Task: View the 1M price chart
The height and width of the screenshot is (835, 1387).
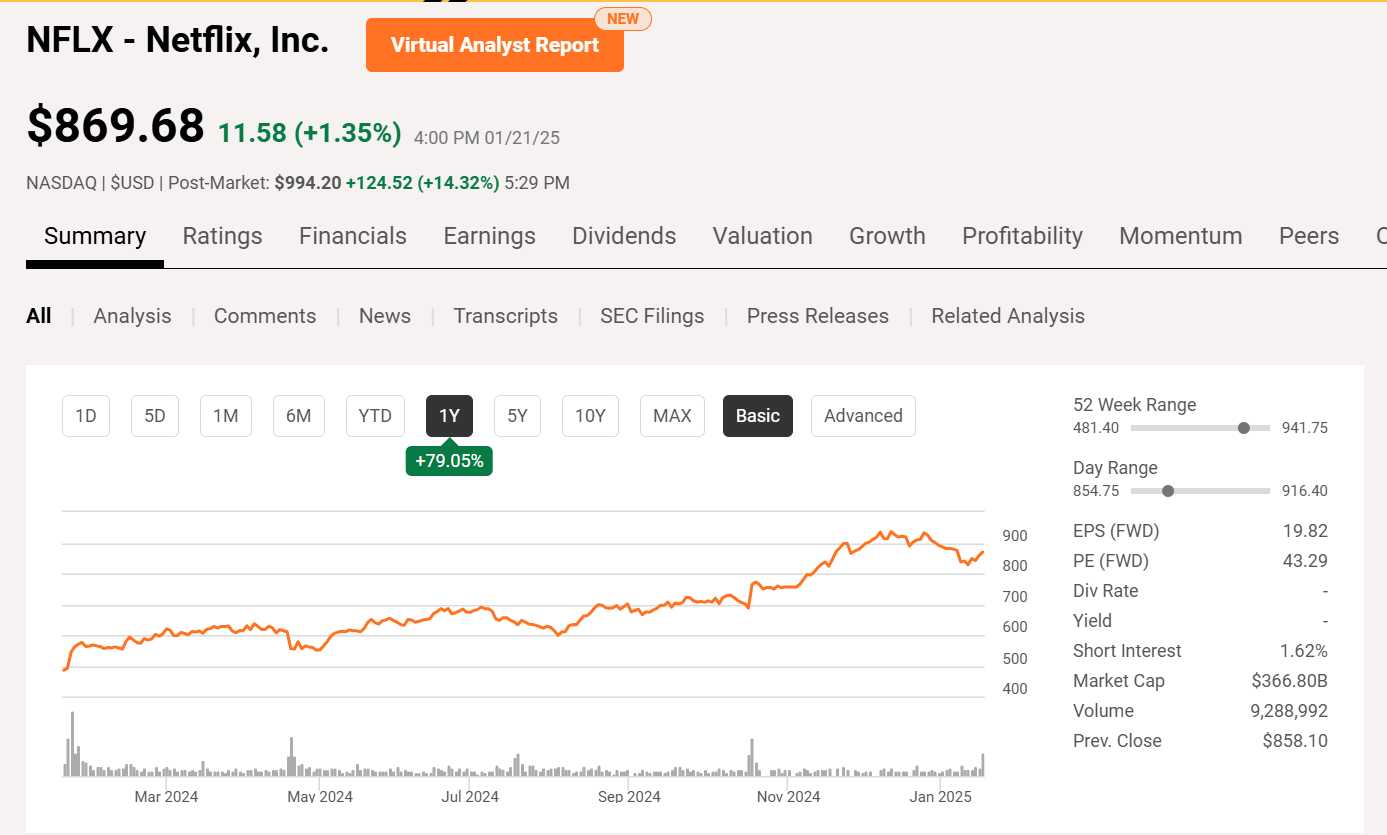Action: tap(225, 415)
